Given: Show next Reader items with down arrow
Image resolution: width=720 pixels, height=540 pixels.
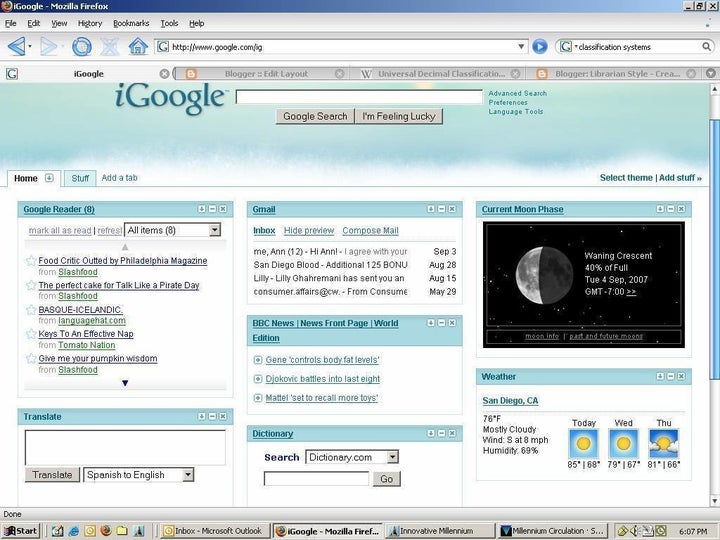Looking at the screenshot, I should 125,383.
